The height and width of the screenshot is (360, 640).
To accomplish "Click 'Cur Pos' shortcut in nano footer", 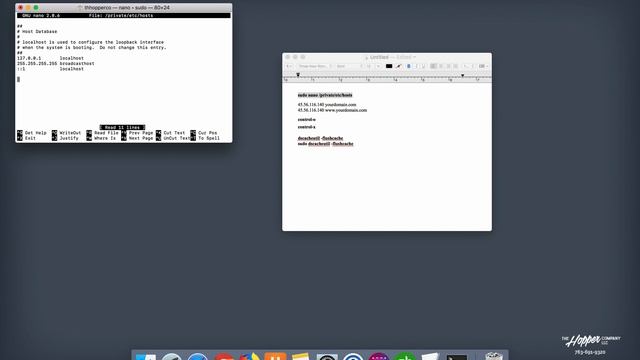I will (x=204, y=133).
